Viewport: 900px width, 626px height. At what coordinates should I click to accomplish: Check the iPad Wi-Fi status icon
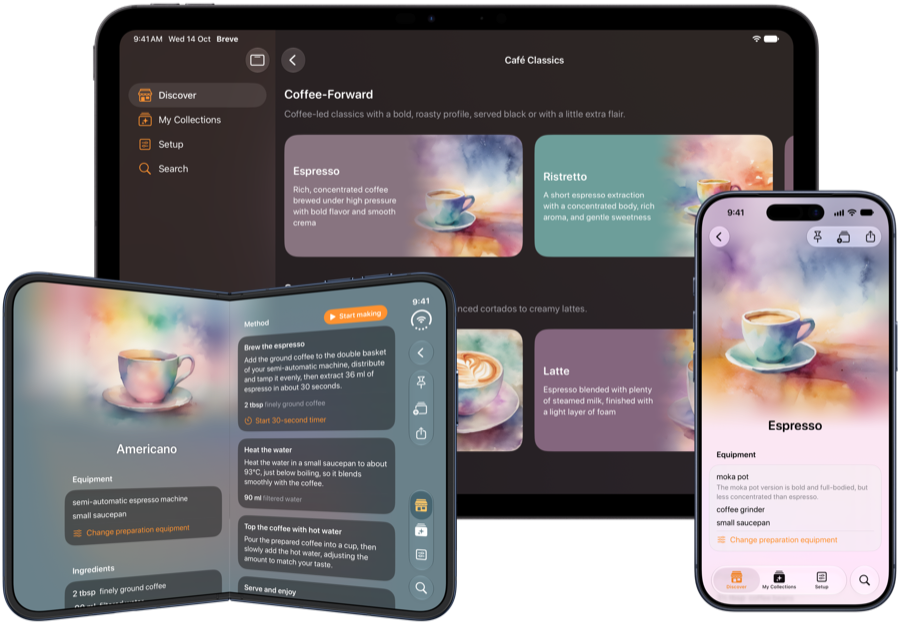click(x=757, y=38)
